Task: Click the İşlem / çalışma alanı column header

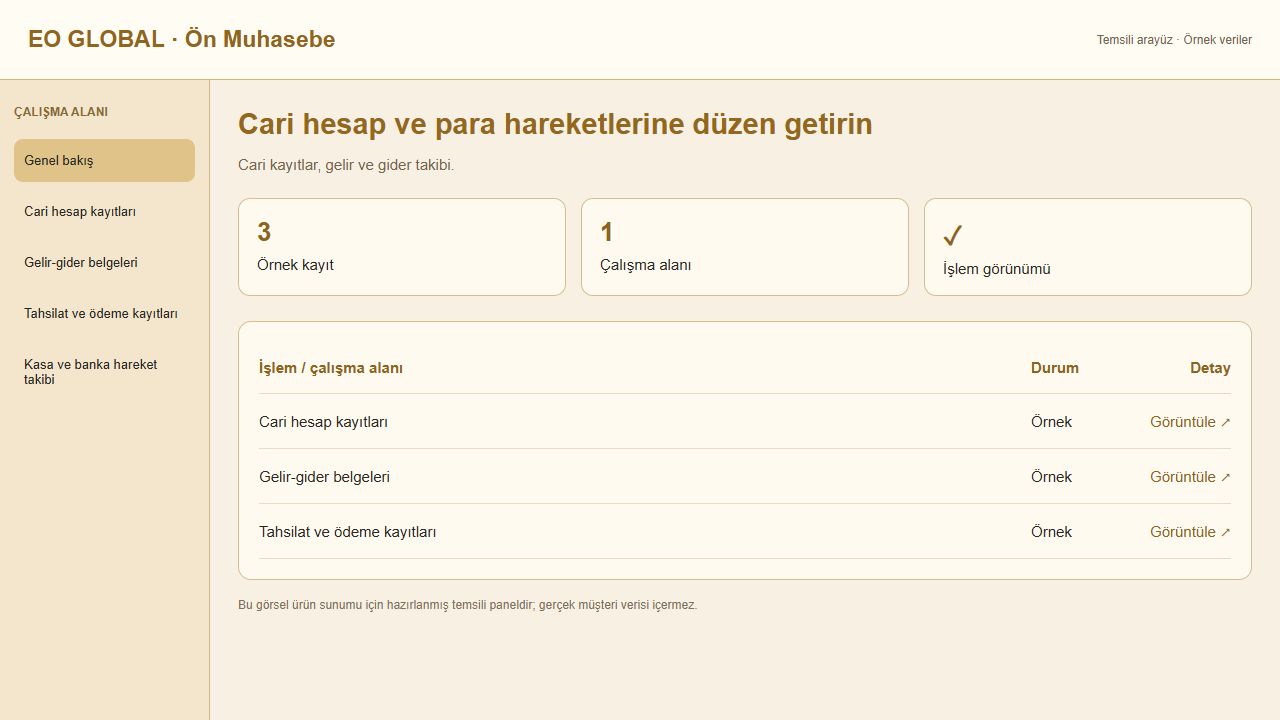Action: [331, 368]
